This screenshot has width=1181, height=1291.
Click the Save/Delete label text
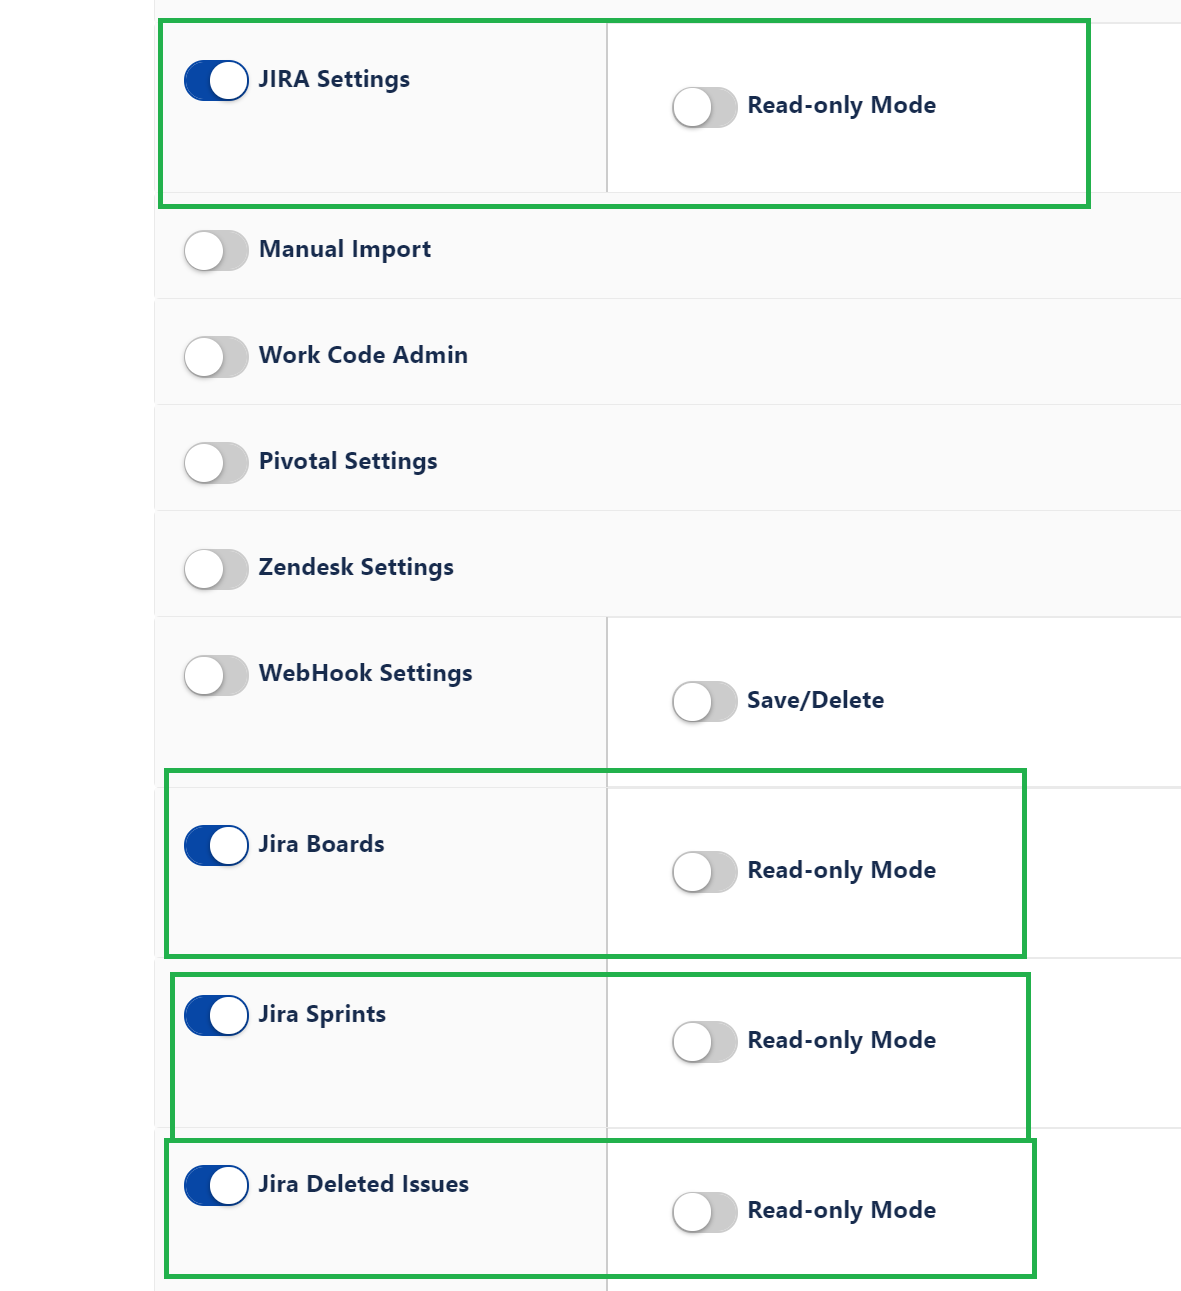(x=814, y=701)
